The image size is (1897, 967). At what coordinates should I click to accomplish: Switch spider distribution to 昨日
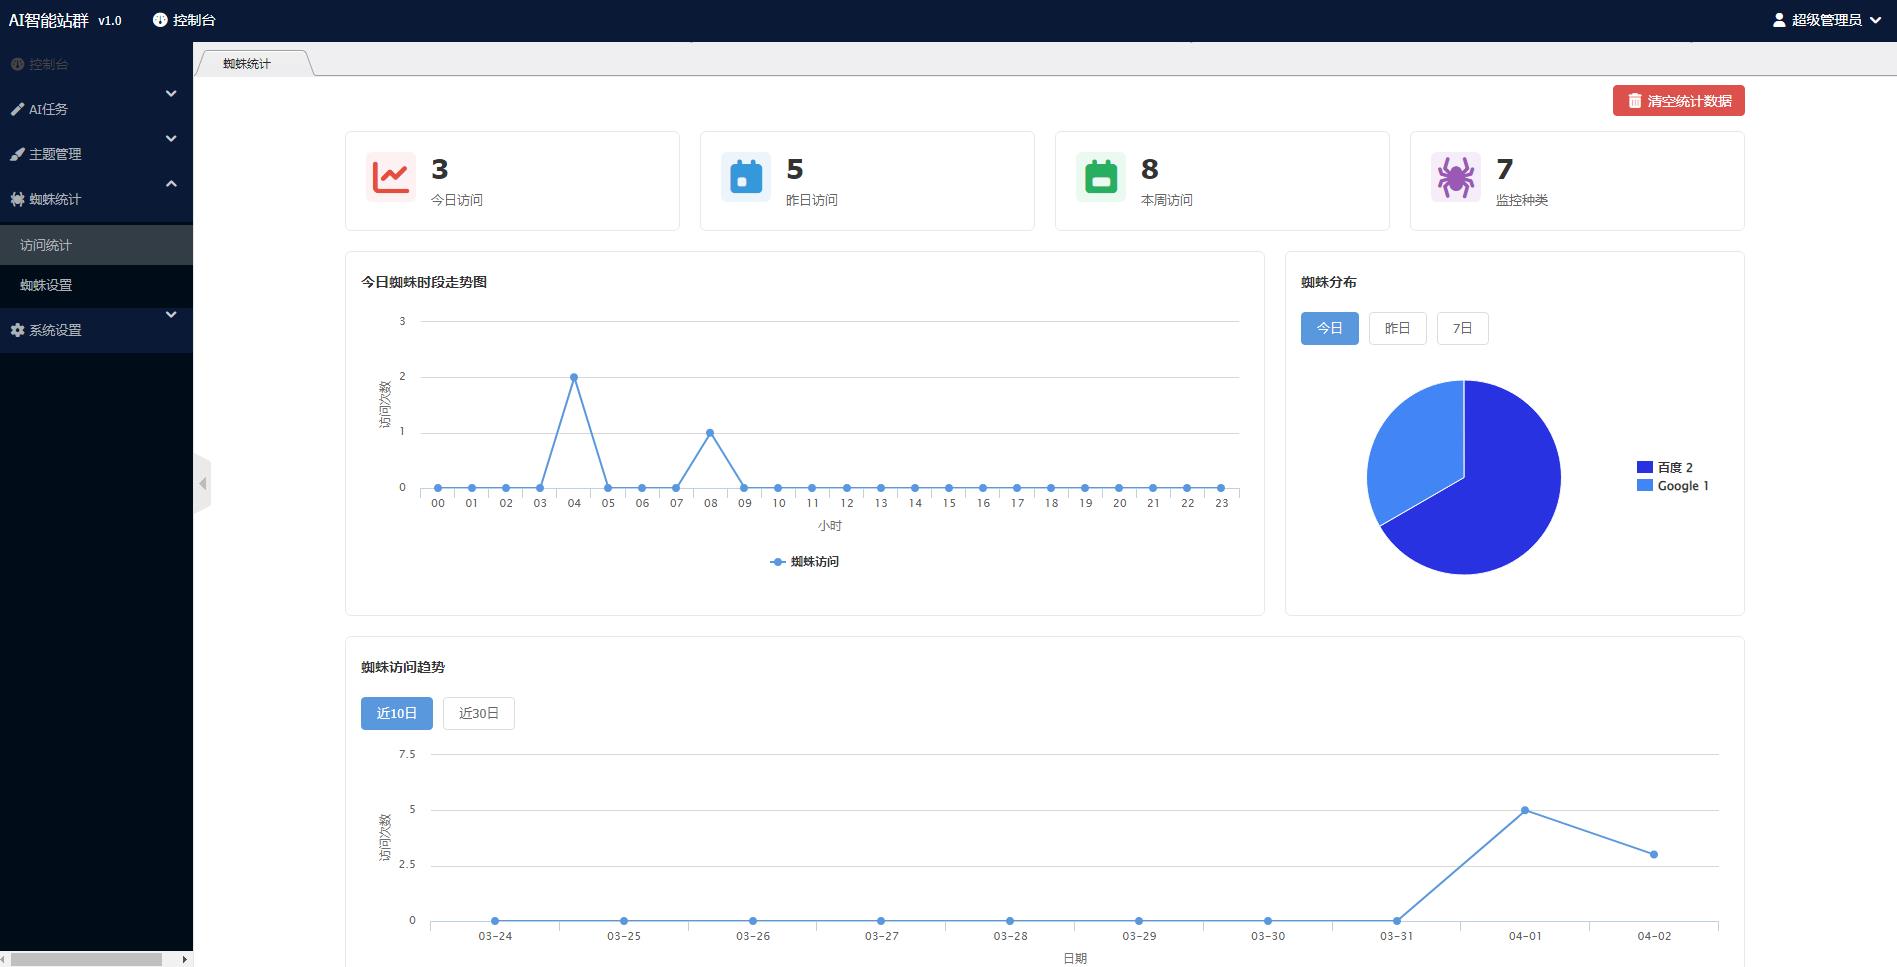click(x=1397, y=328)
